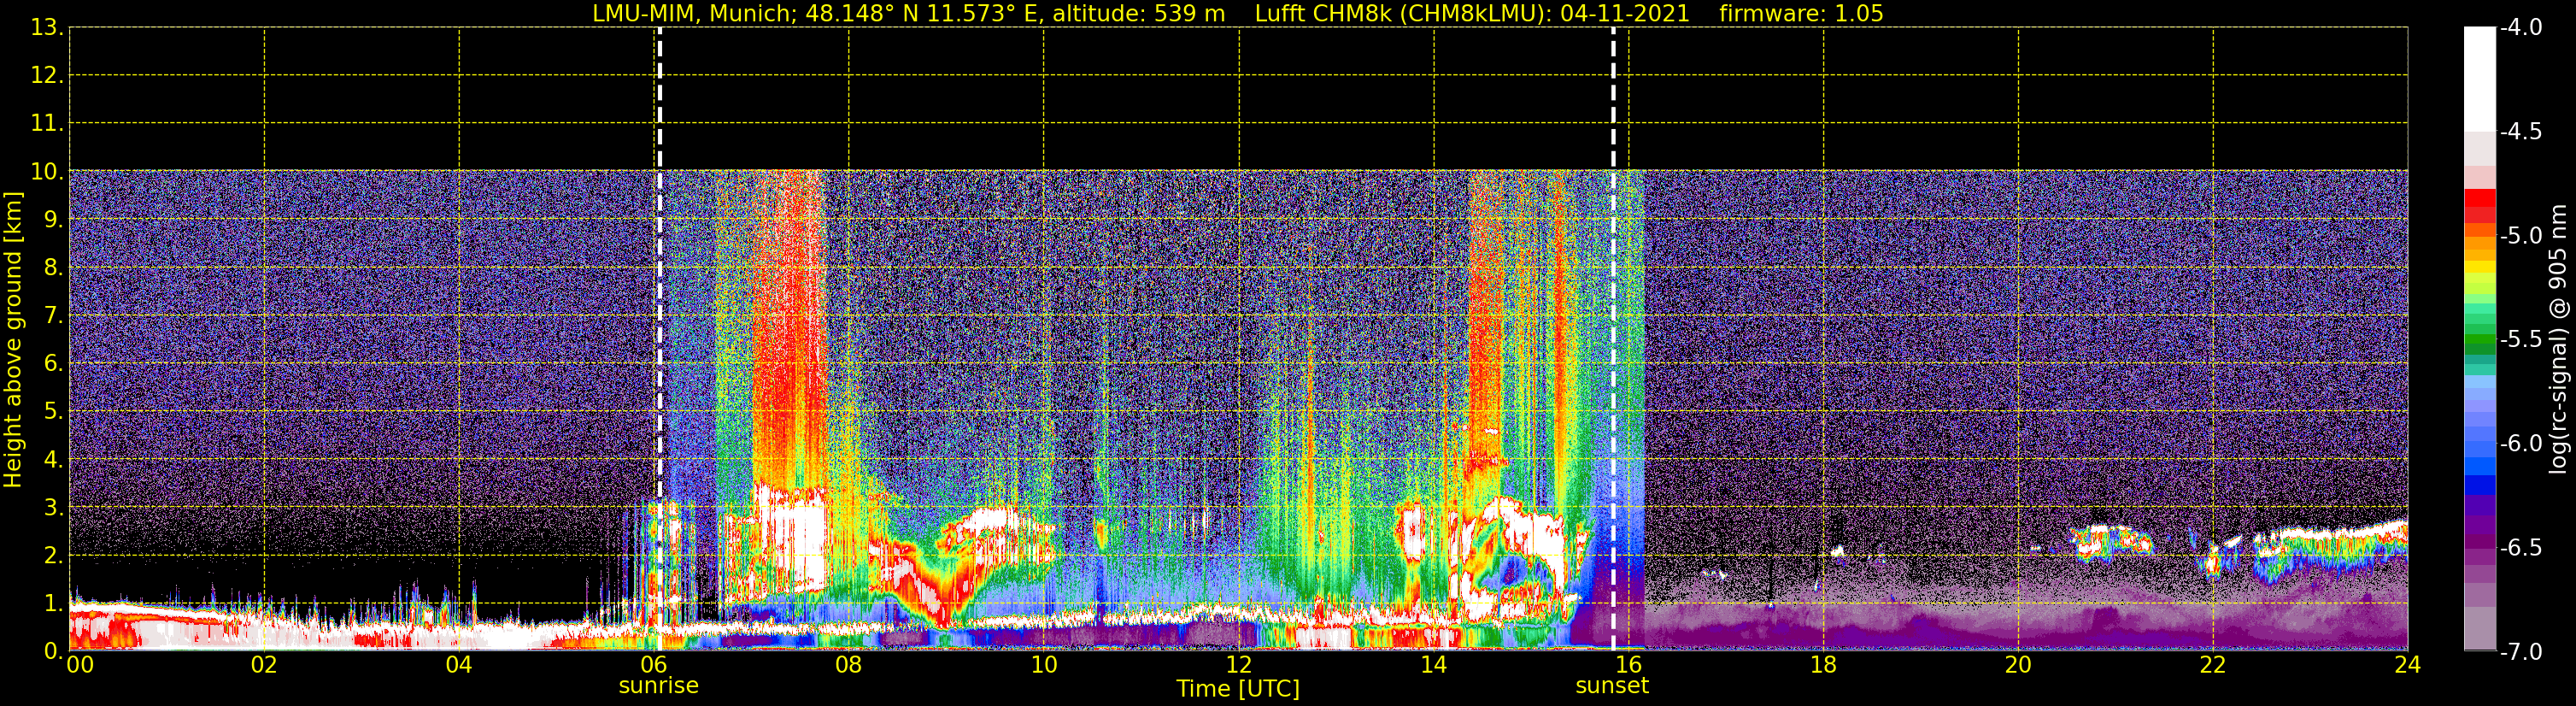Click the 1 km height tick label

(53, 603)
